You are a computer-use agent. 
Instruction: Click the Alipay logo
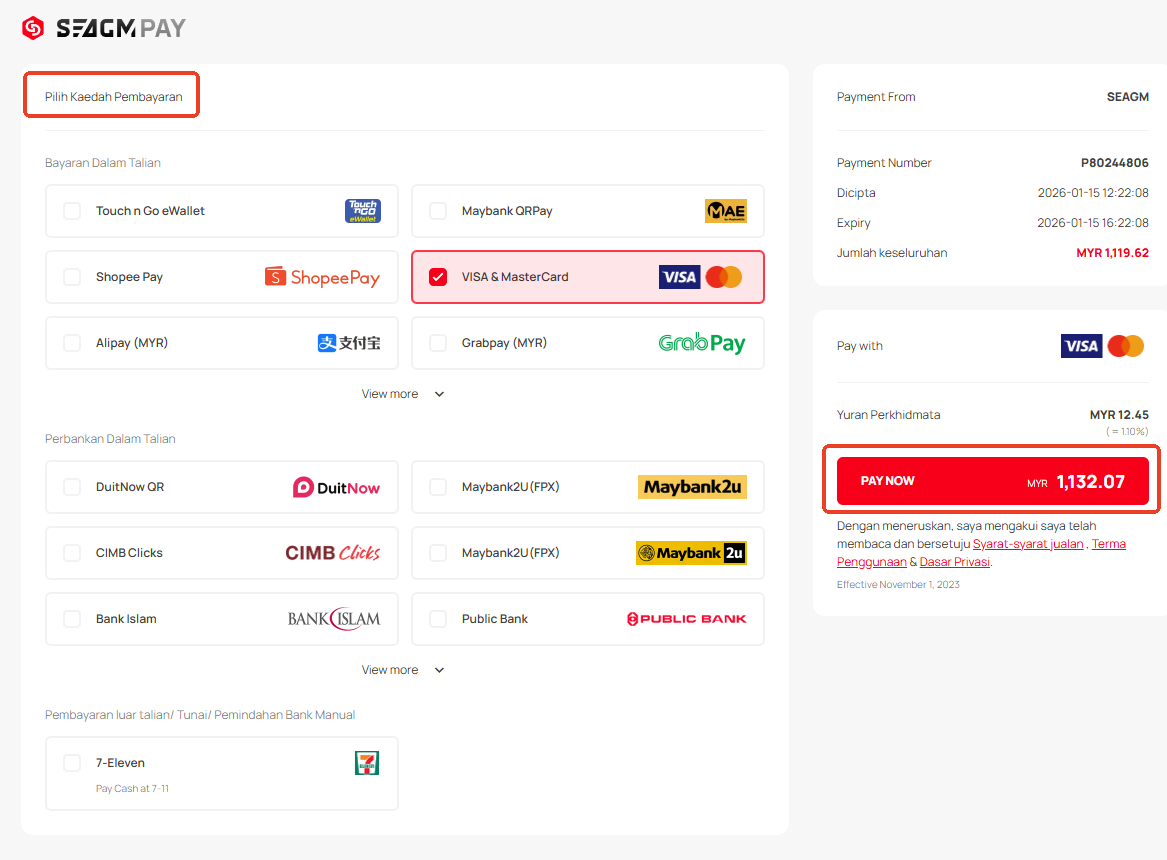(349, 343)
